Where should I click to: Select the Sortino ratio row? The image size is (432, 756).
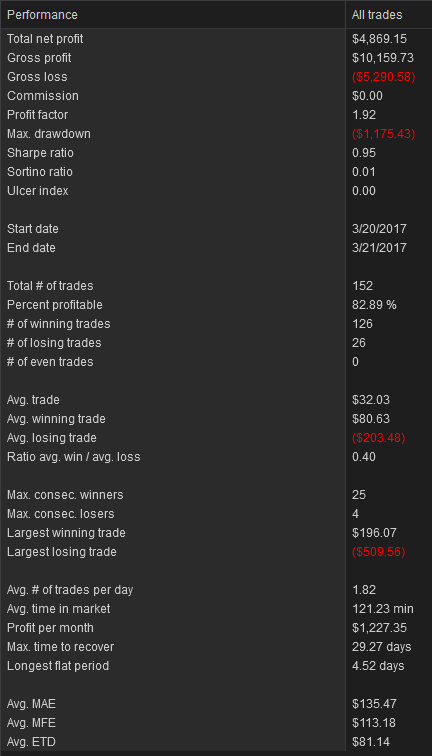pyautogui.click(x=216, y=172)
